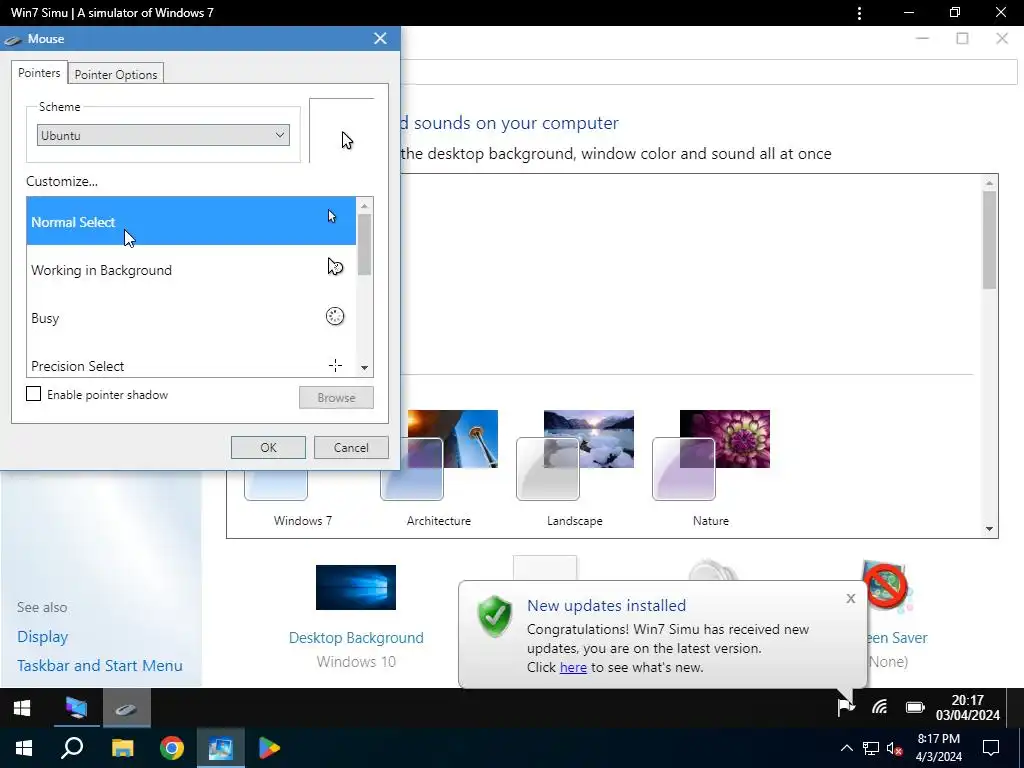This screenshot has height=768, width=1024.
Task: Select the Pointers tab
Action: click(x=39, y=72)
